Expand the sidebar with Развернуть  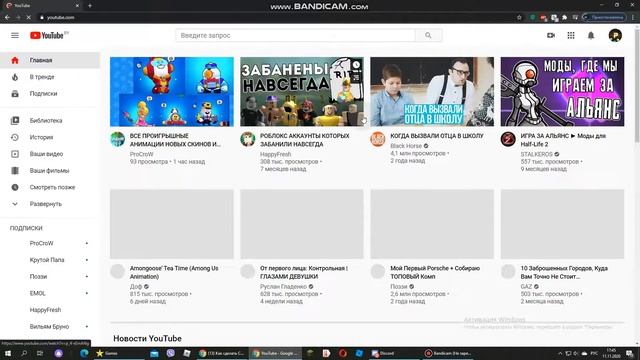(50, 204)
